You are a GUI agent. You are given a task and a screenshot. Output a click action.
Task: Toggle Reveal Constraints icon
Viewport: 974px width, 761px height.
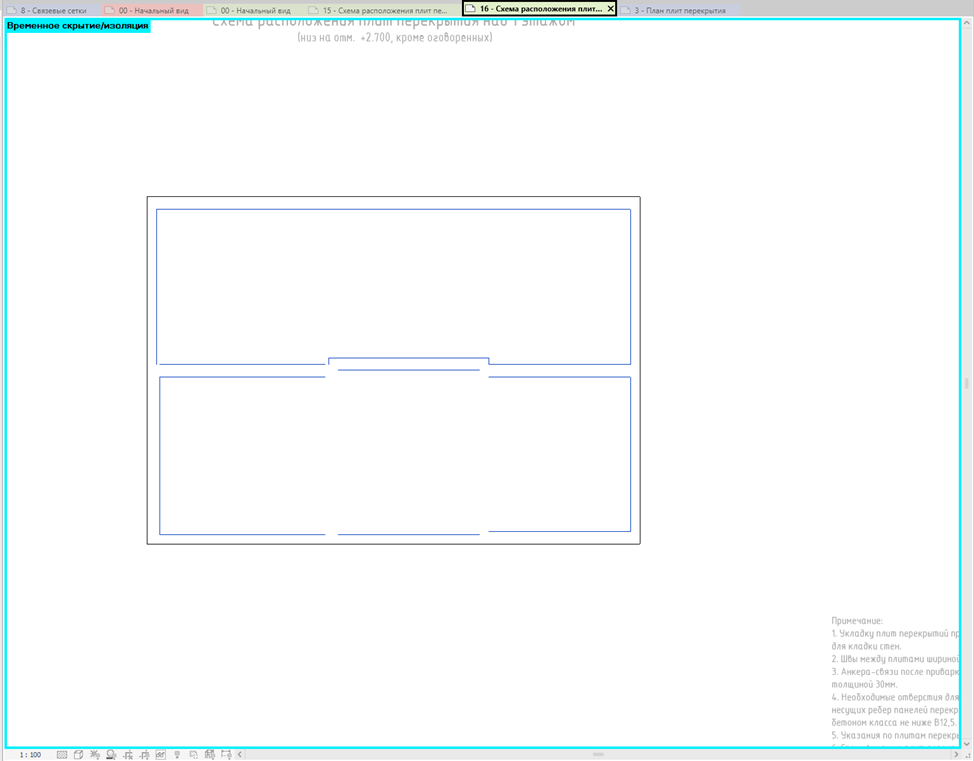click(x=226, y=755)
